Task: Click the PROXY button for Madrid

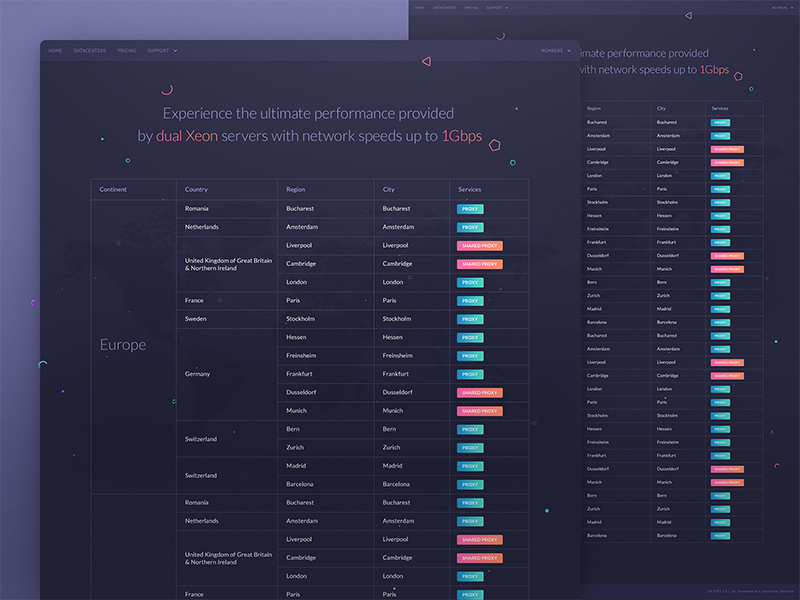Action: coord(470,466)
